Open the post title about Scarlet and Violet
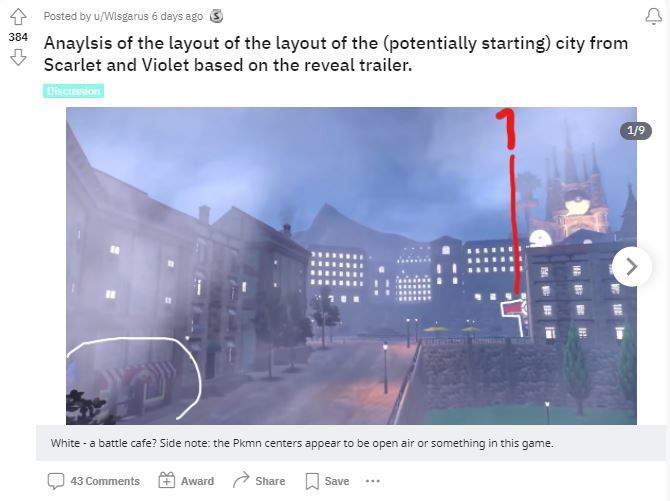 (x=336, y=54)
